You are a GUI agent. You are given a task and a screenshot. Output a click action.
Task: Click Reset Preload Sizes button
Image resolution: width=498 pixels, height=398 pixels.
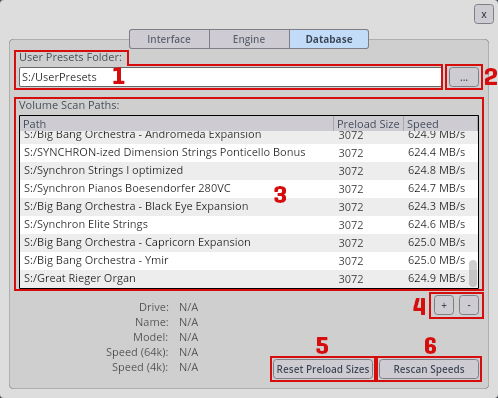(x=323, y=369)
